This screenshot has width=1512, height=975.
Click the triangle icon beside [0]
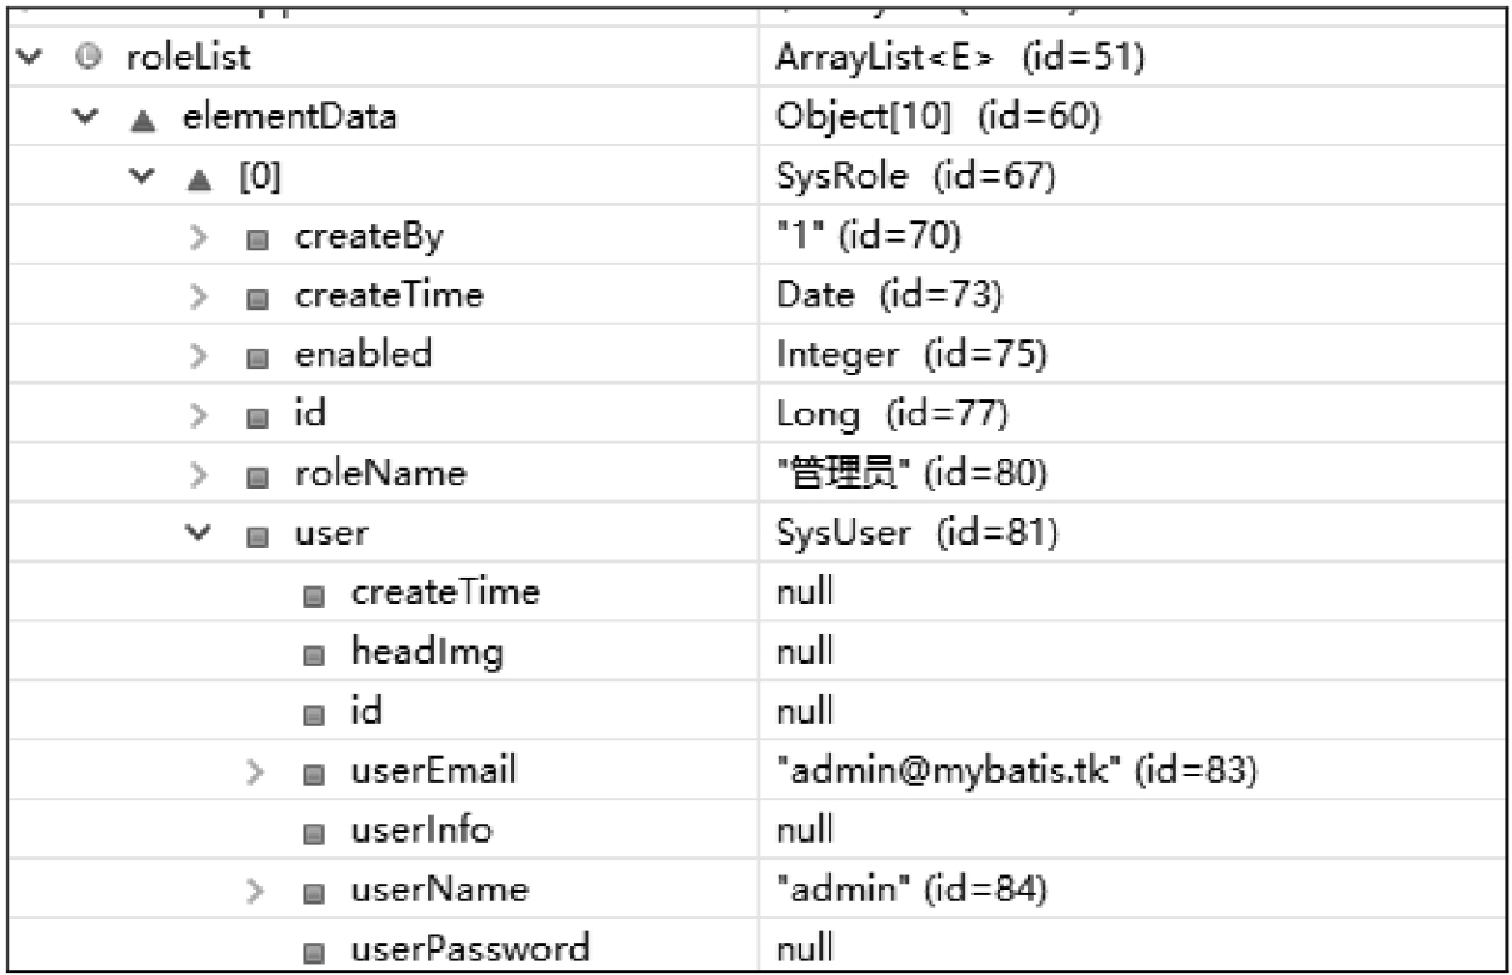[x=200, y=180]
